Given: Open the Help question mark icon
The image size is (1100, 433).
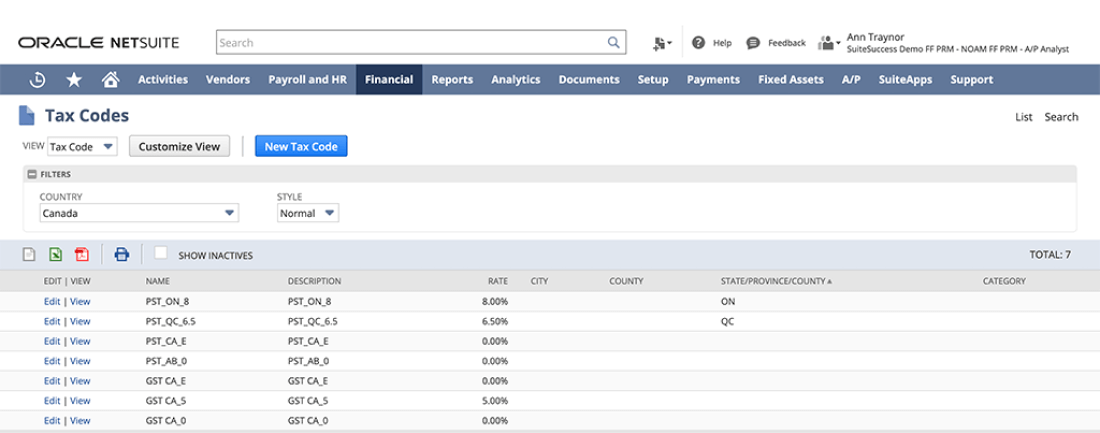Looking at the screenshot, I should tap(698, 43).
